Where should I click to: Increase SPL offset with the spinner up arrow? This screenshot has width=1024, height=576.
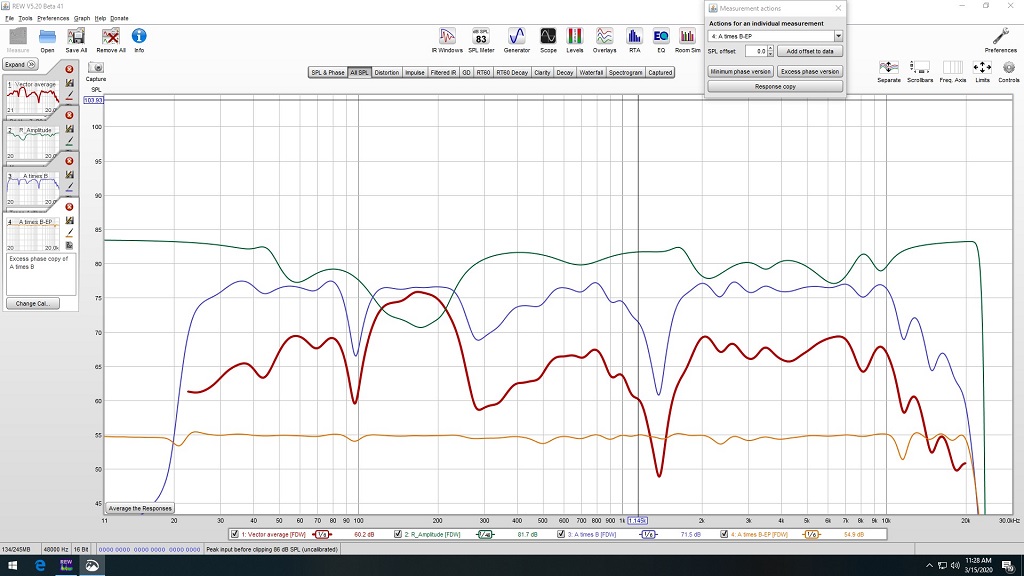pyautogui.click(x=771, y=48)
